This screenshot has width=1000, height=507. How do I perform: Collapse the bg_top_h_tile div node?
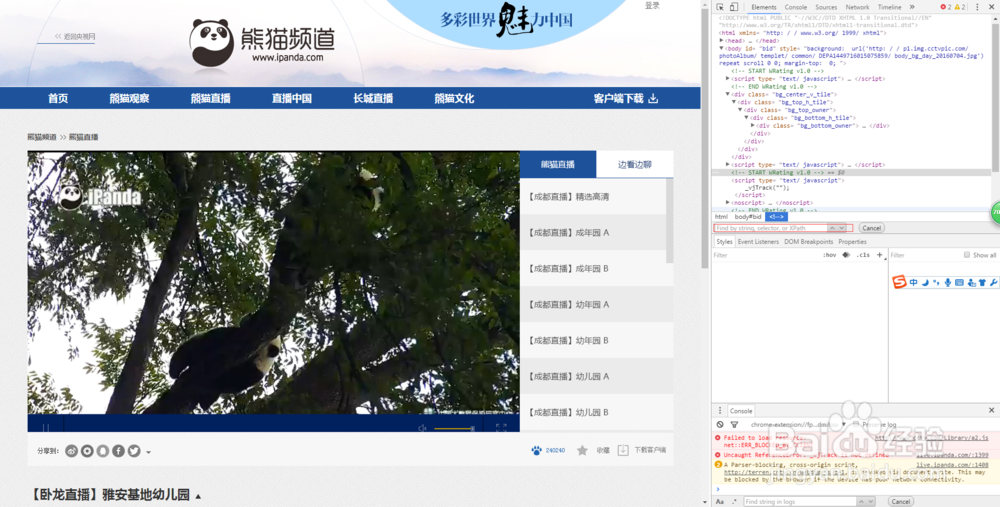point(733,102)
